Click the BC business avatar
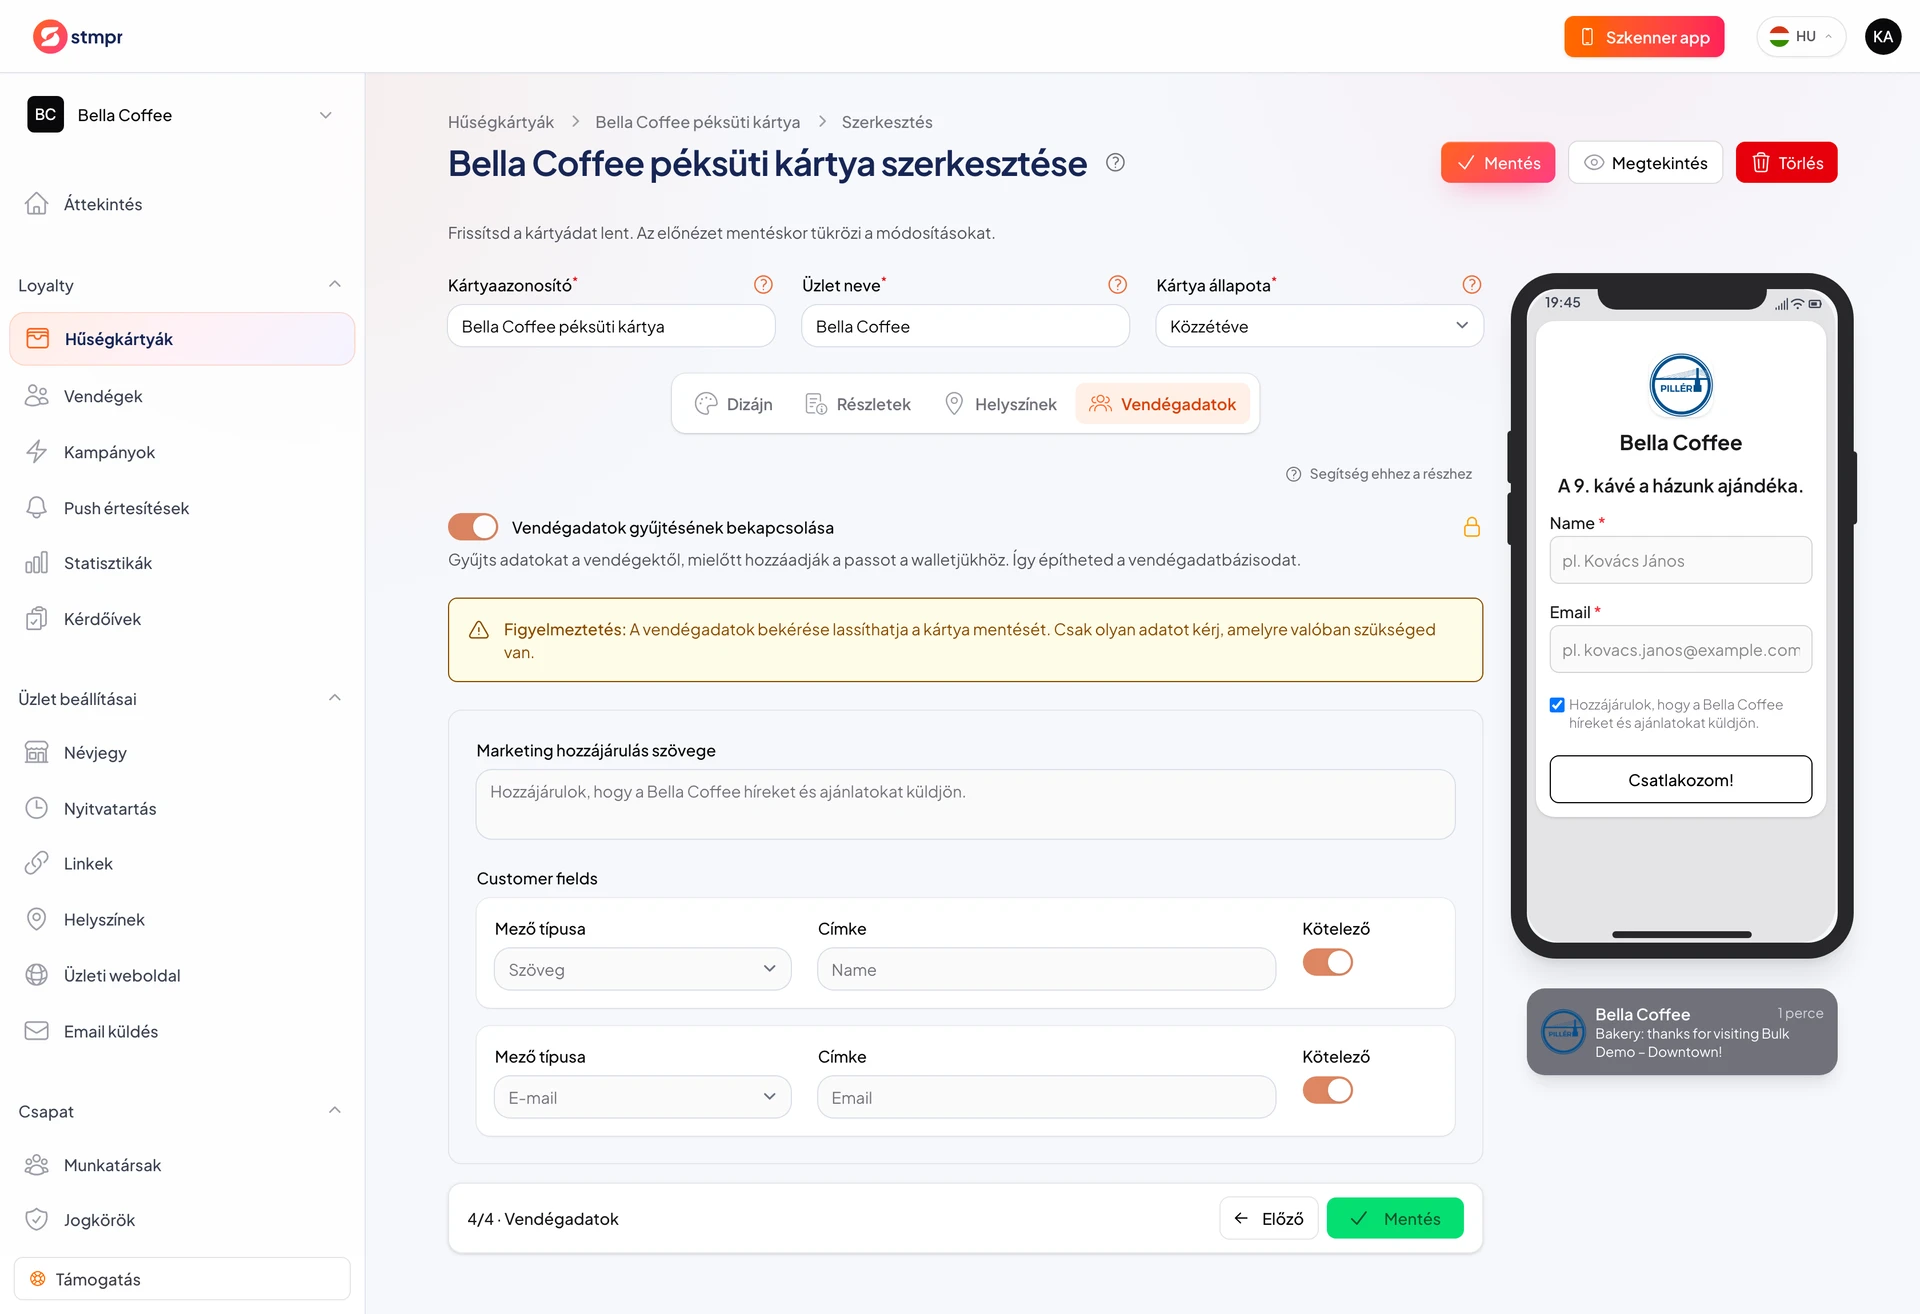The height and width of the screenshot is (1314, 1920). [x=45, y=115]
